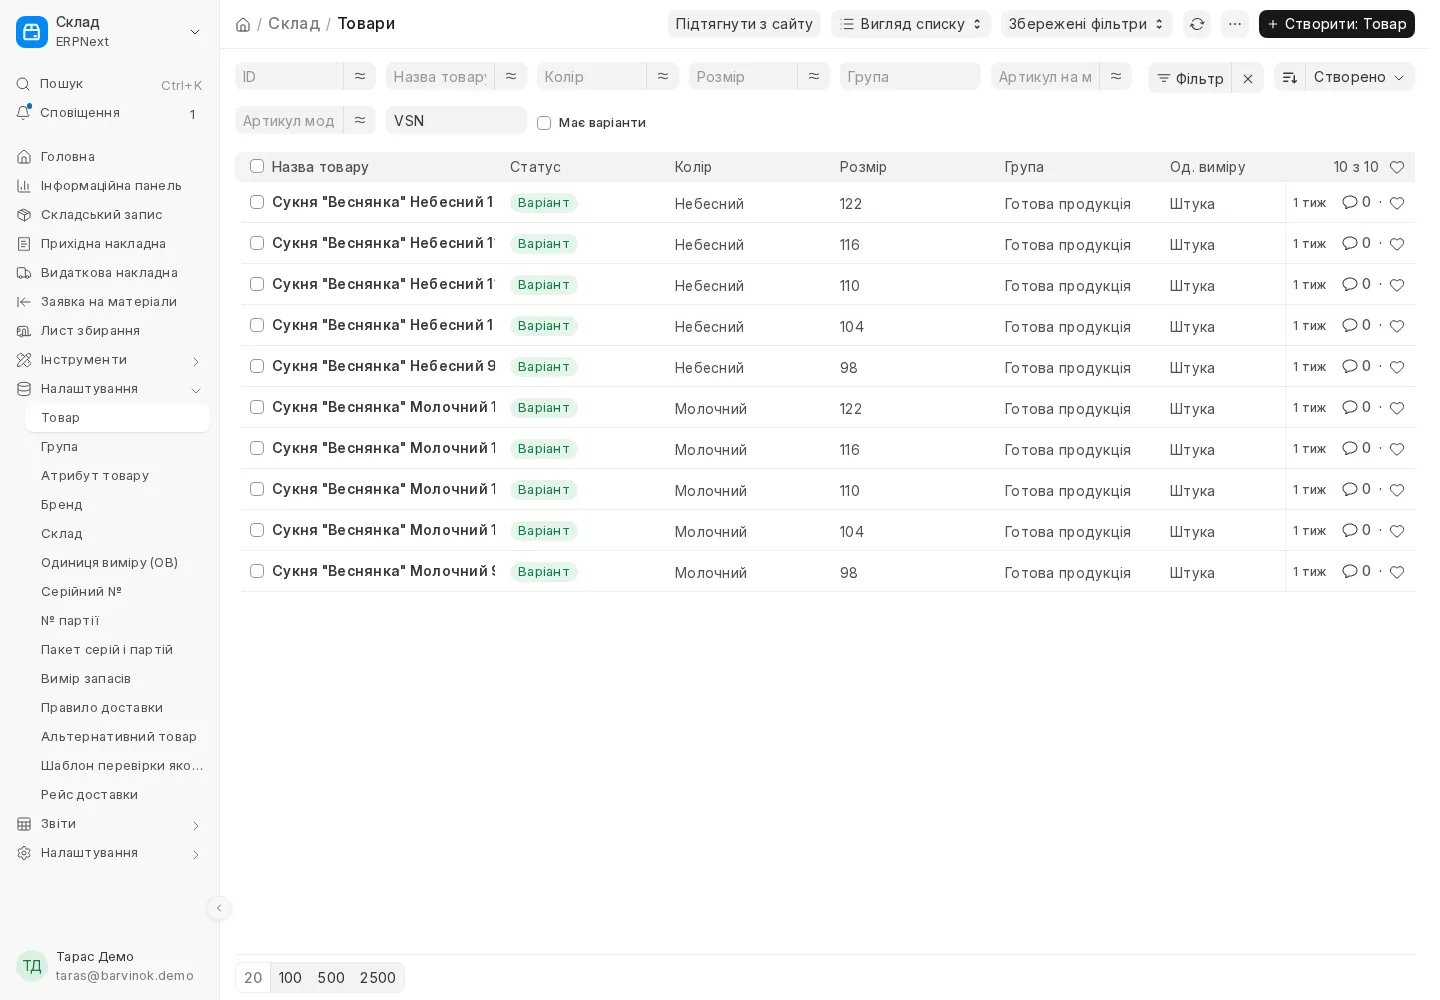
Task: Enable the Має варіанти checkbox
Action: 544,123
